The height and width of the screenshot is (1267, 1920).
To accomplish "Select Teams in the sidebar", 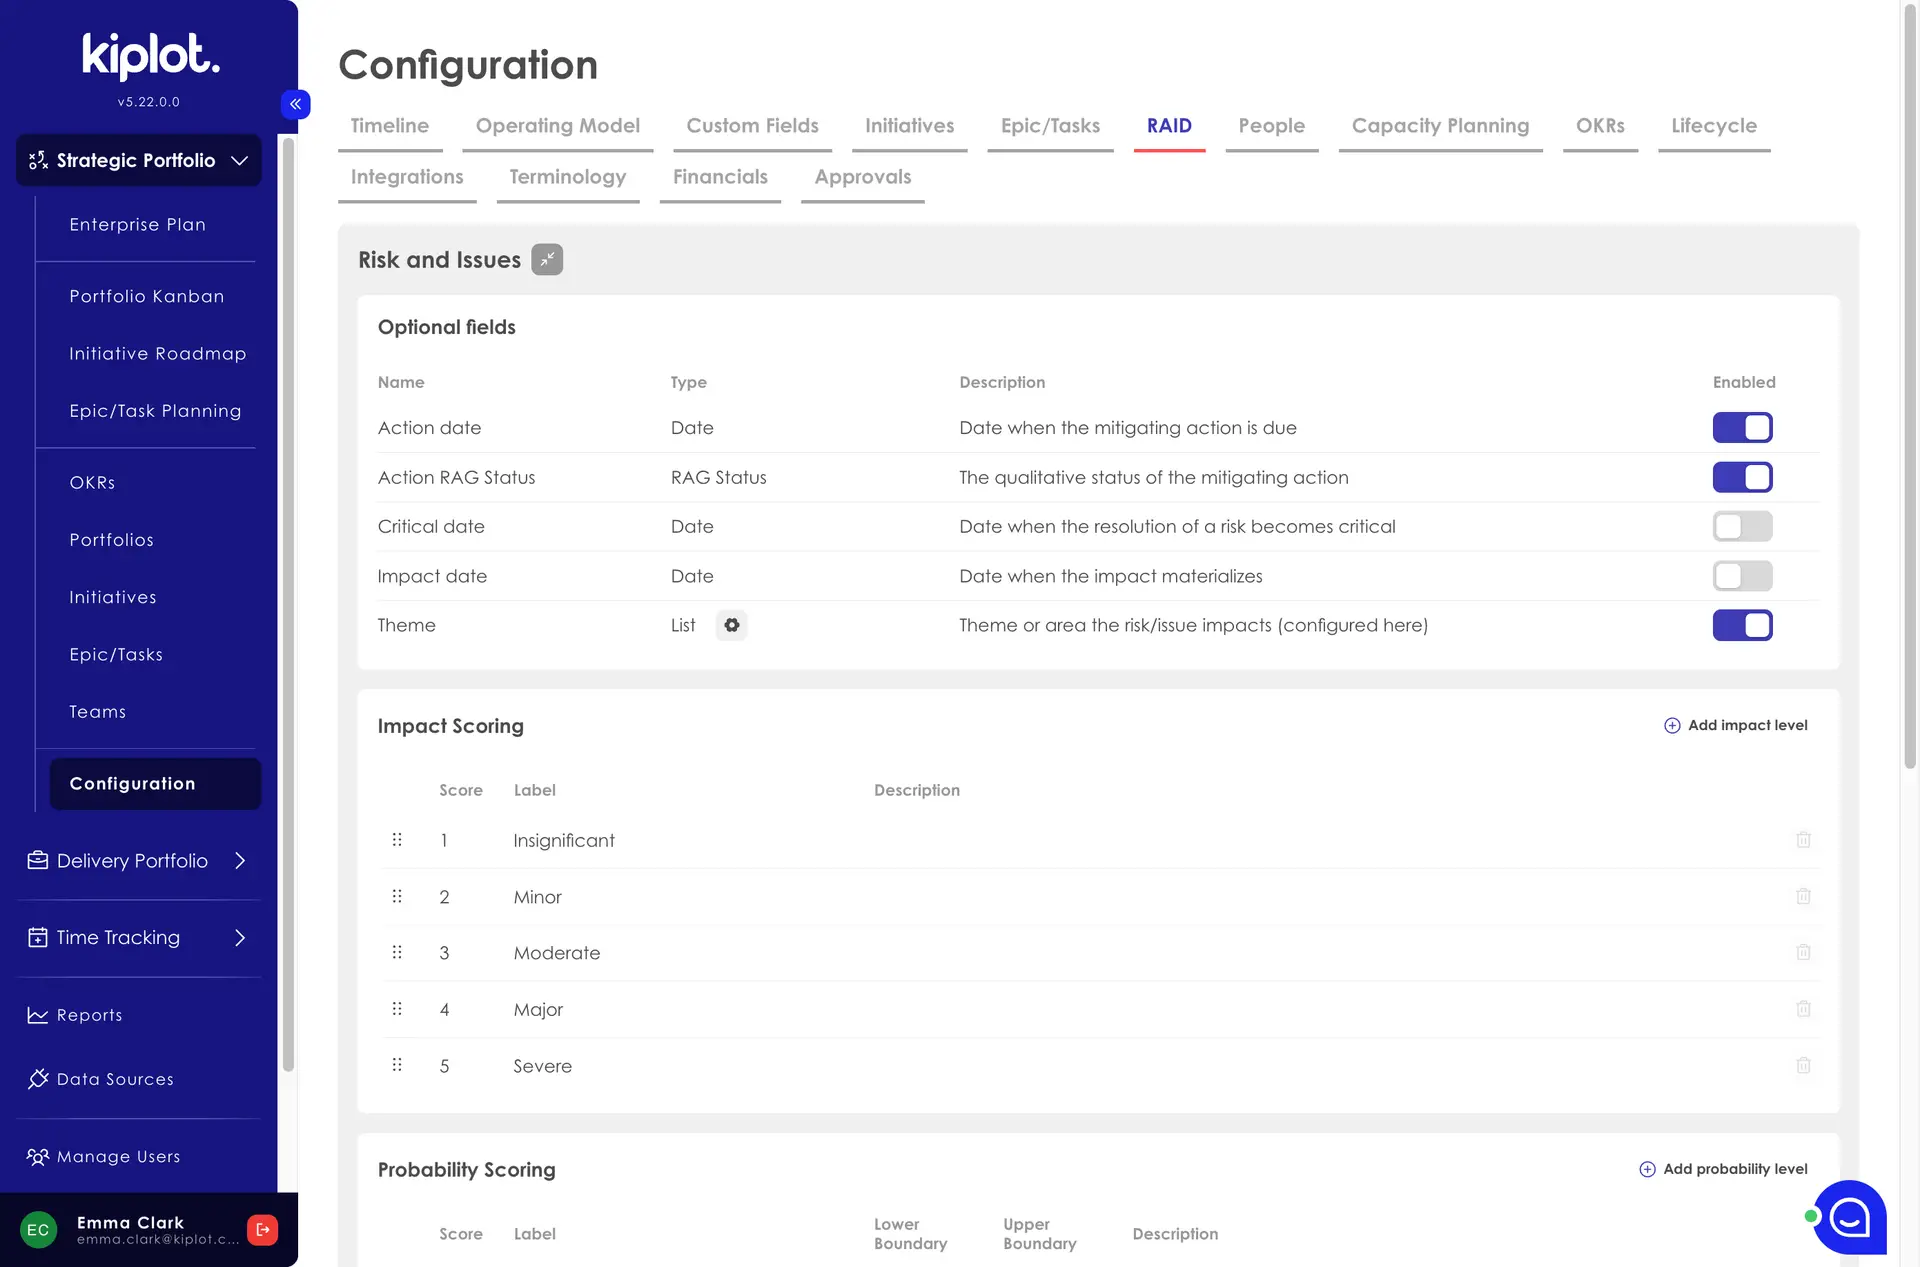I will coord(97,711).
